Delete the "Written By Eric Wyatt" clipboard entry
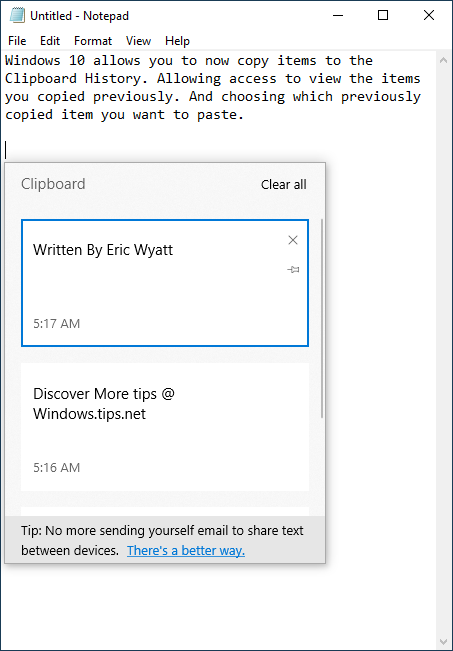This screenshot has height=651, width=453. click(293, 240)
